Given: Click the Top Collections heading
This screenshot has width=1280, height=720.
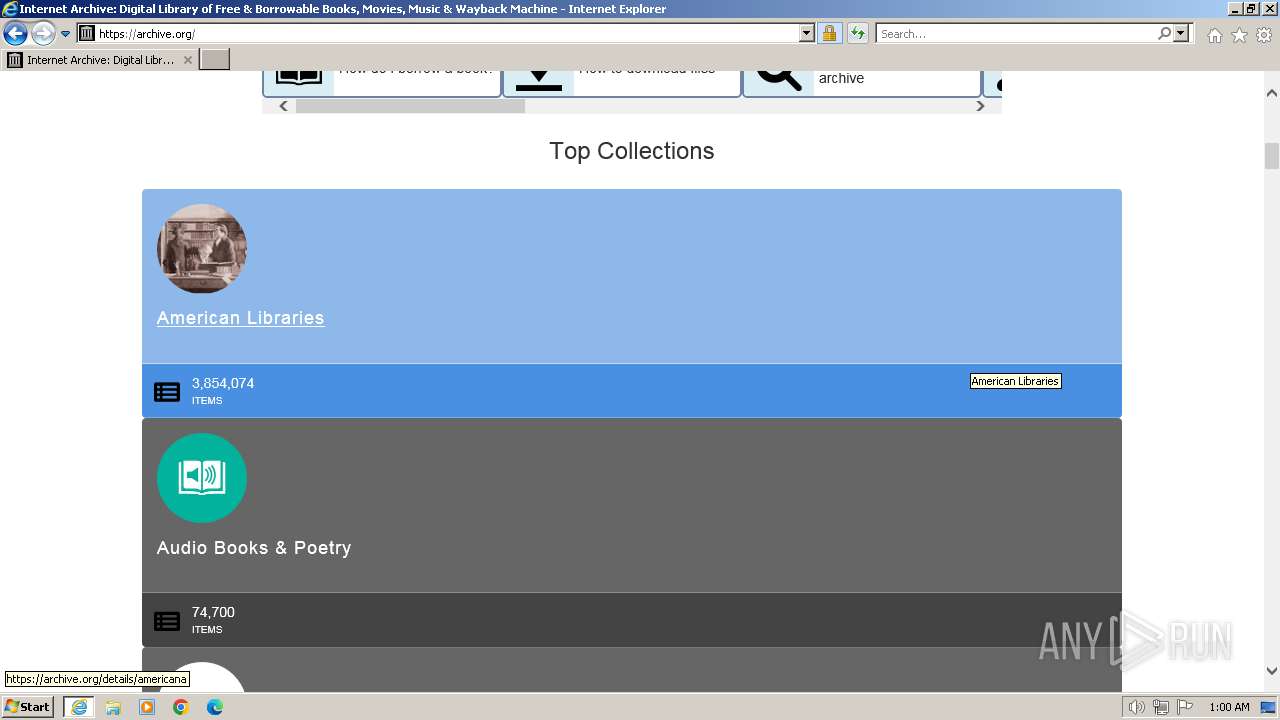Looking at the screenshot, I should [632, 151].
